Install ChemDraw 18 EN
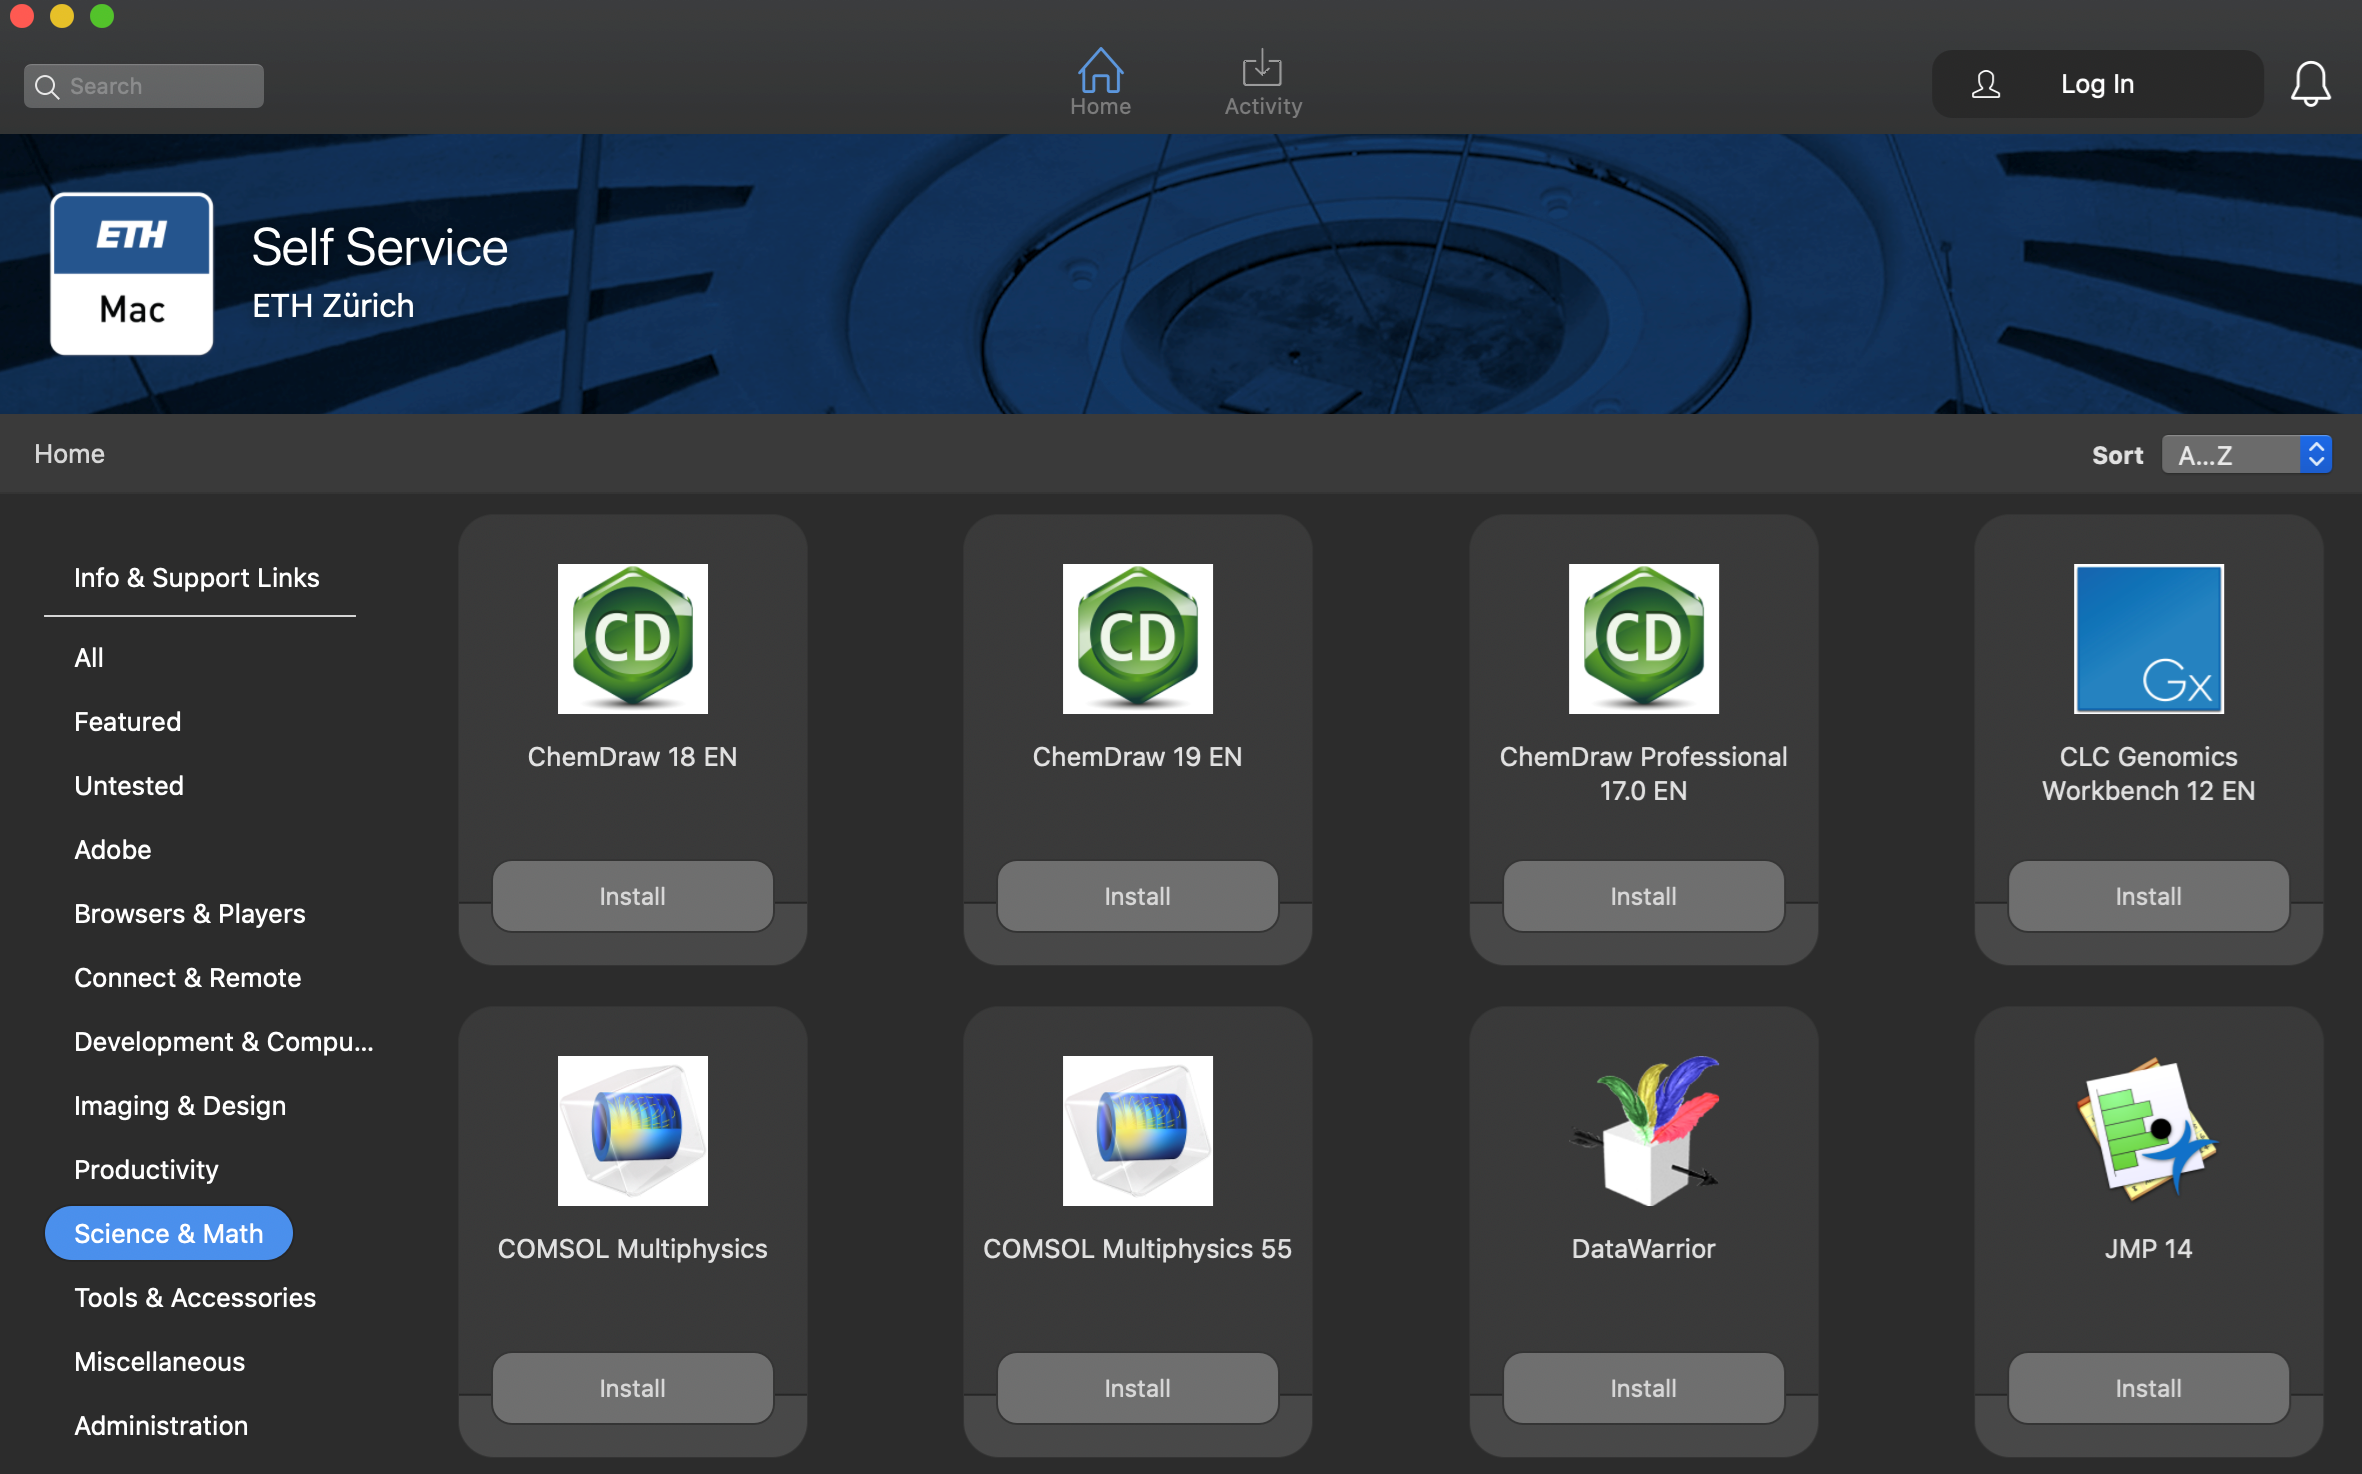 tap(633, 897)
